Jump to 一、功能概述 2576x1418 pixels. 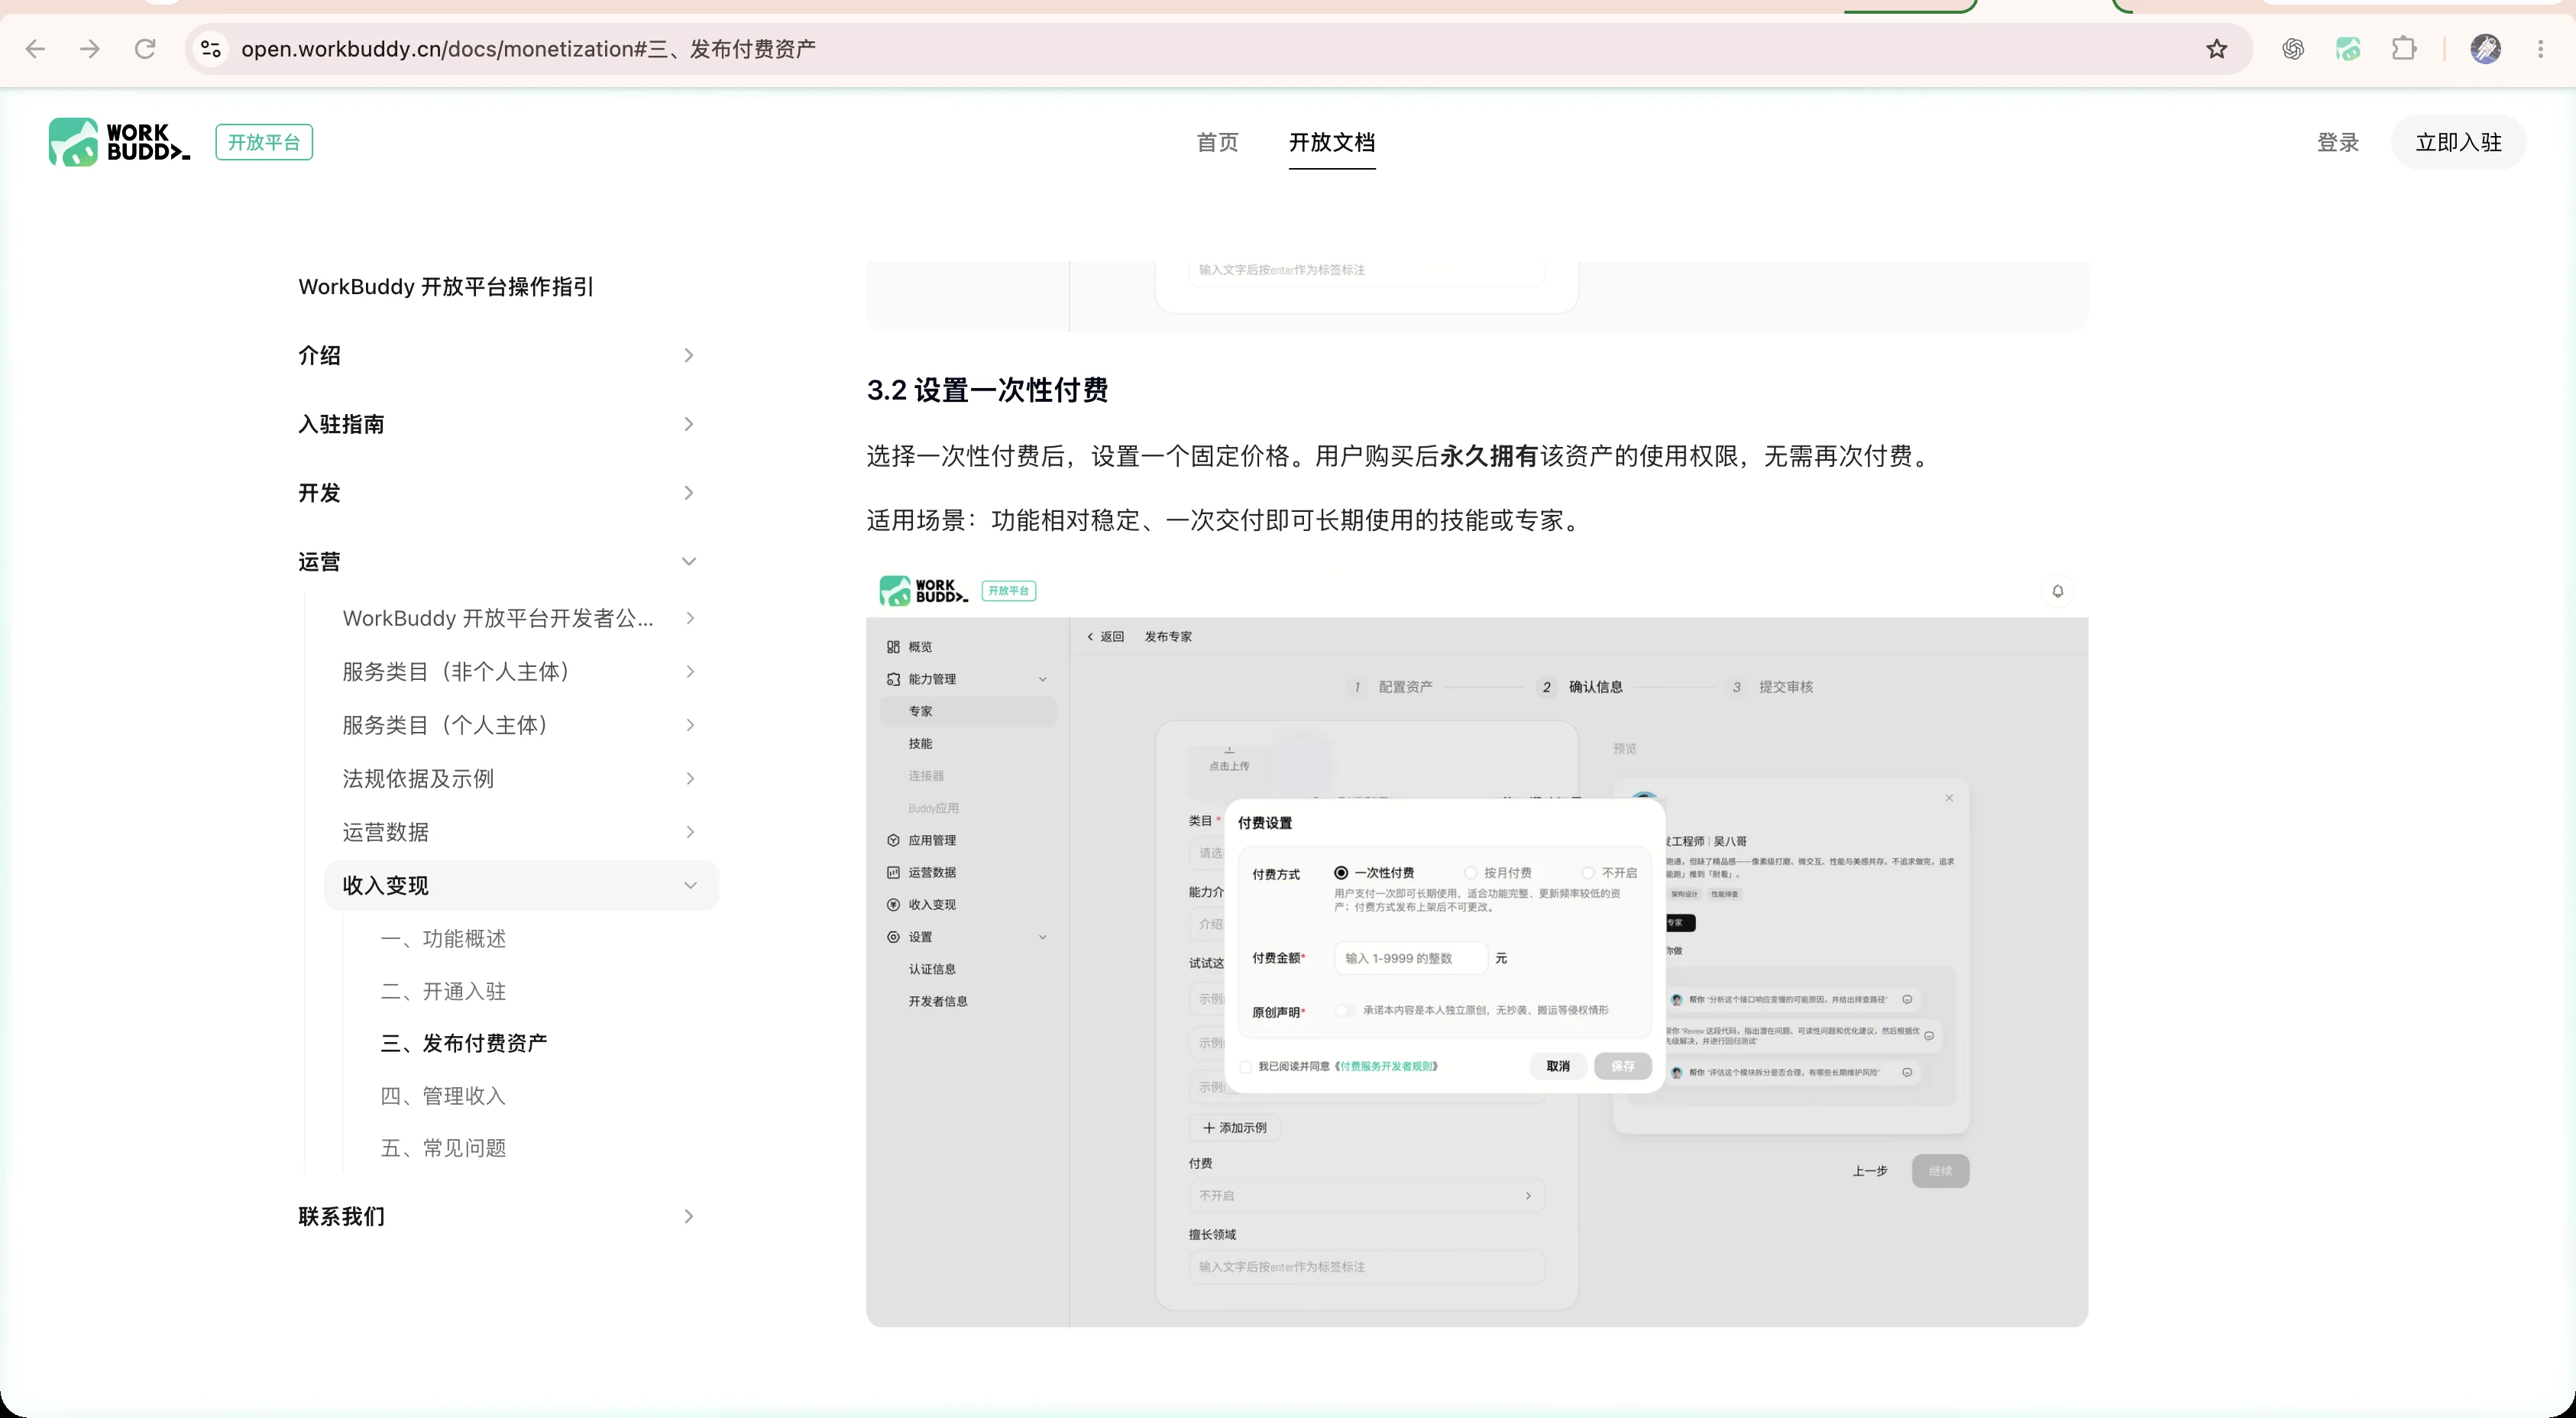coord(443,938)
